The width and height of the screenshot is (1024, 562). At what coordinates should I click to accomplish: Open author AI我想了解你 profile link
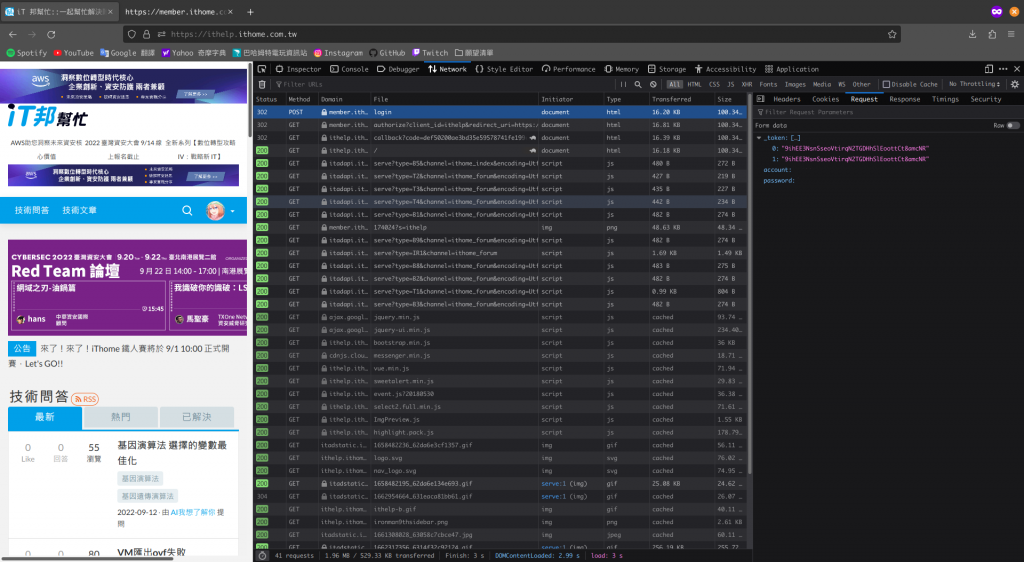(x=193, y=512)
